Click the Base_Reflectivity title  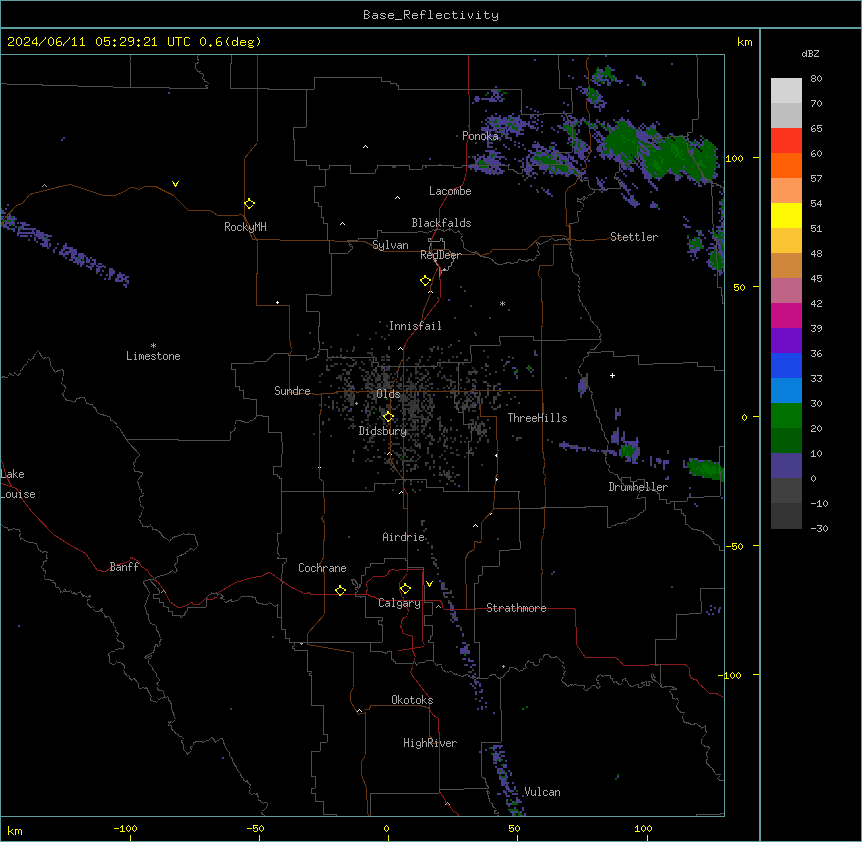(431, 15)
